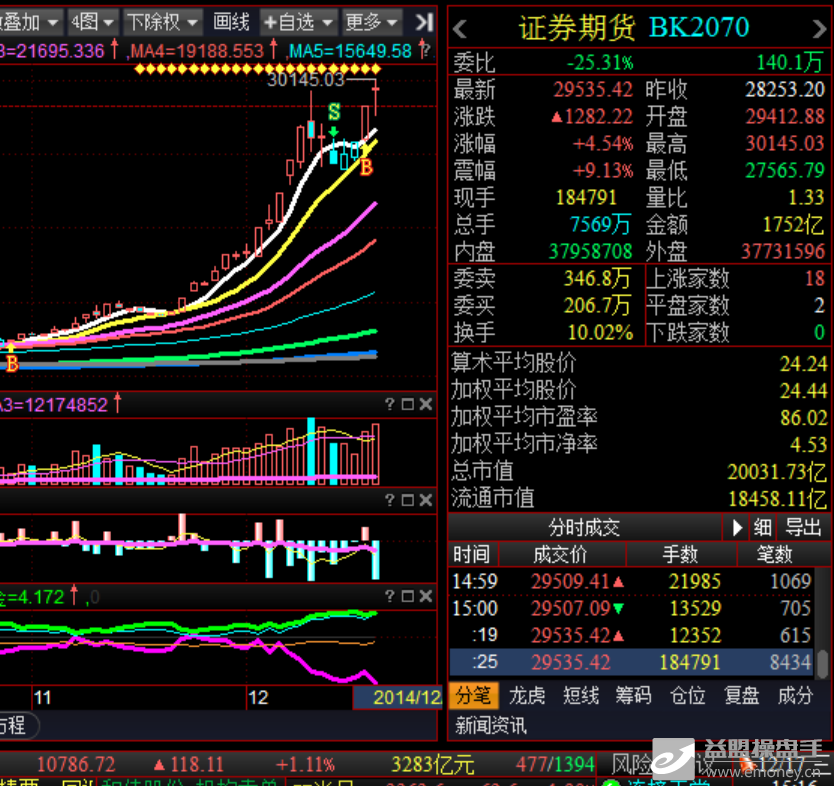Viewport: 834px width, 786px height.
Task: Expand the 自选 add-to-watchlist dropdown
Action: [298, 21]
